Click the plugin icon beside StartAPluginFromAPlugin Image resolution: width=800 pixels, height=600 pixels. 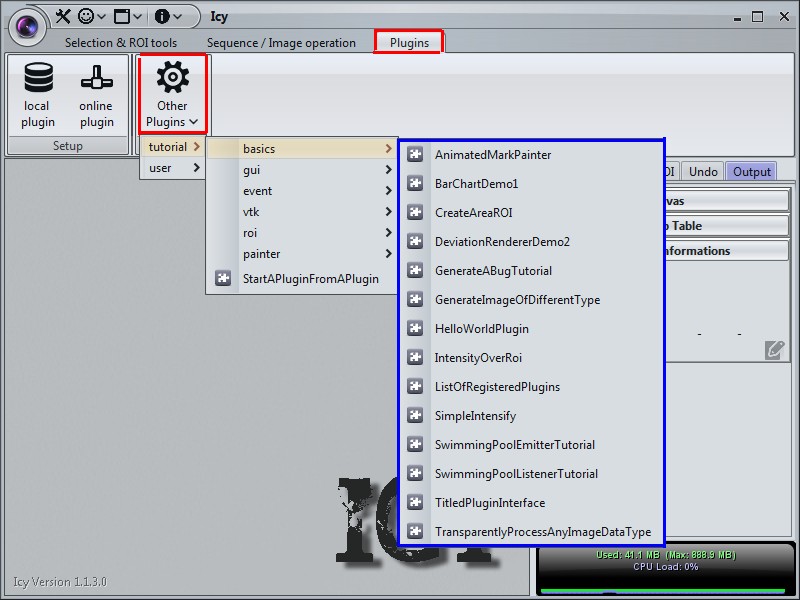(223, 279)
